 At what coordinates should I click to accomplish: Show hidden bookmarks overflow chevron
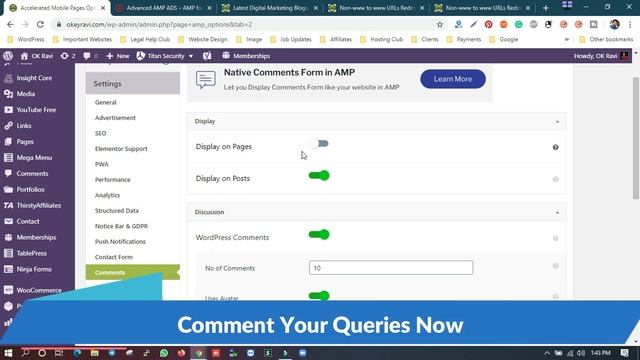coord(567,40)
